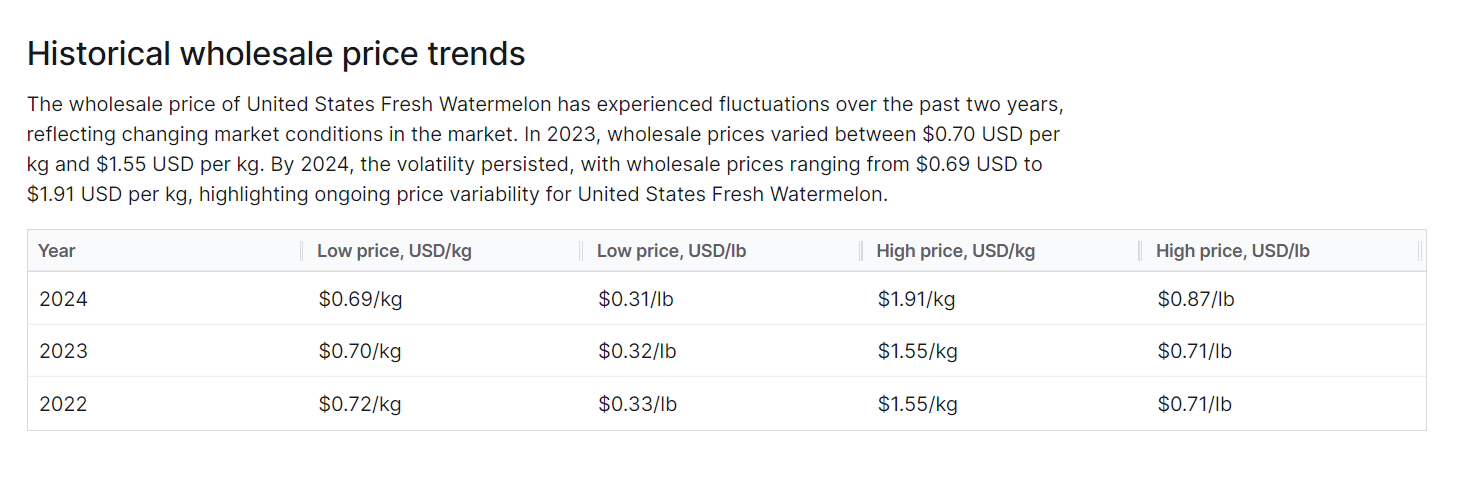Sort by Low price, USD/kg header

[x=394, y=251]
